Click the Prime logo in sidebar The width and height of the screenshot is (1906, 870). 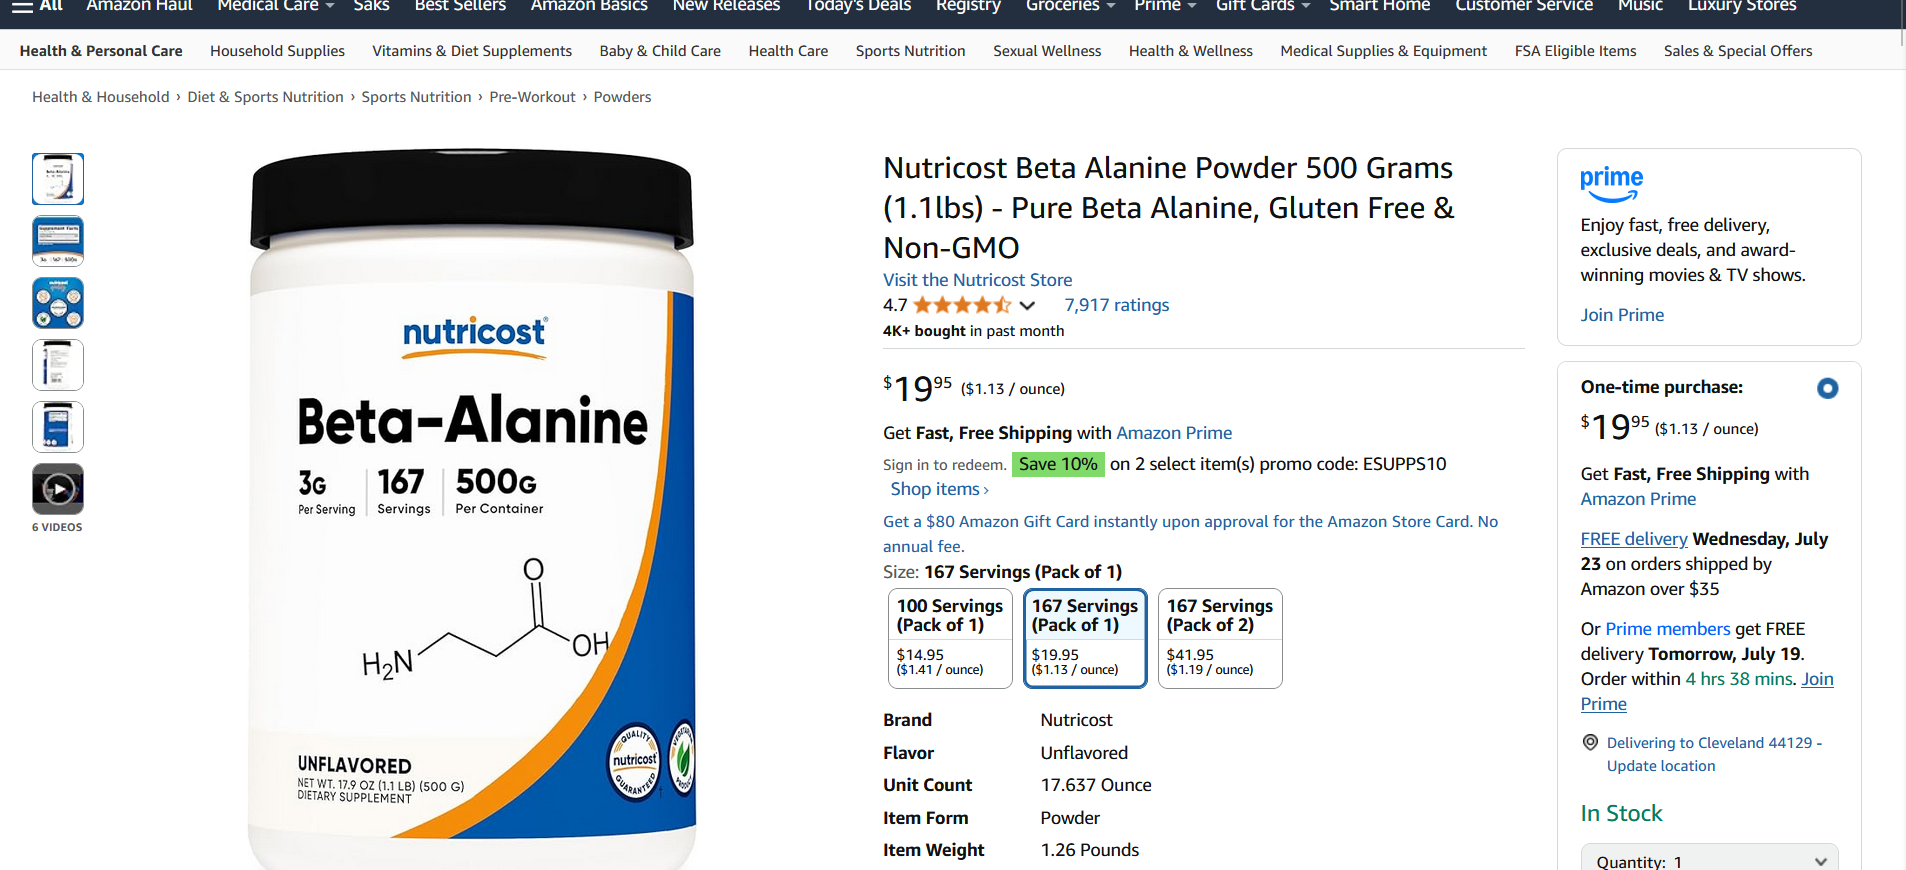(1611, 184)
